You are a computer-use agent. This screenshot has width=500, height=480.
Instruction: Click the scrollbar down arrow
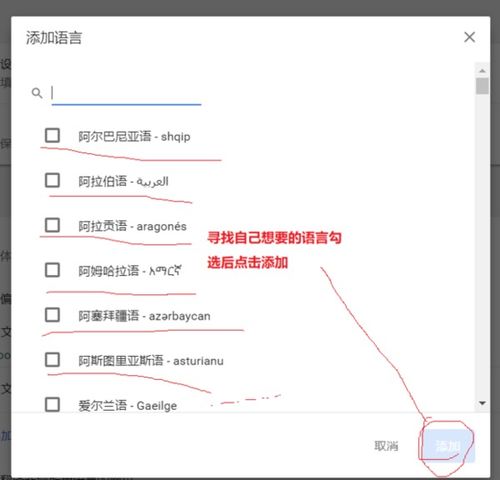(482, 403)
